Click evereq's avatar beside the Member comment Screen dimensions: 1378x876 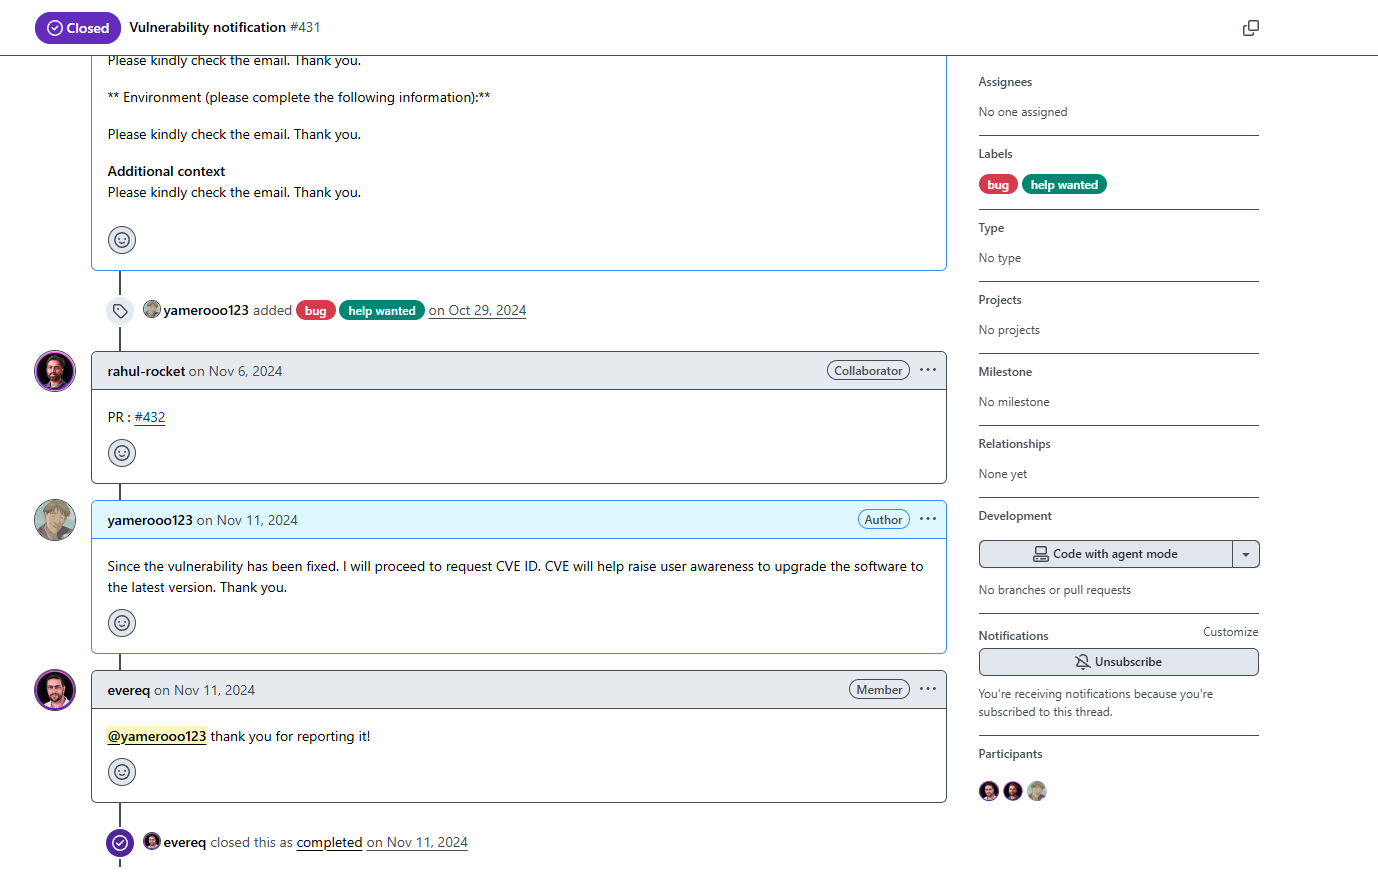tap(55, 690)
